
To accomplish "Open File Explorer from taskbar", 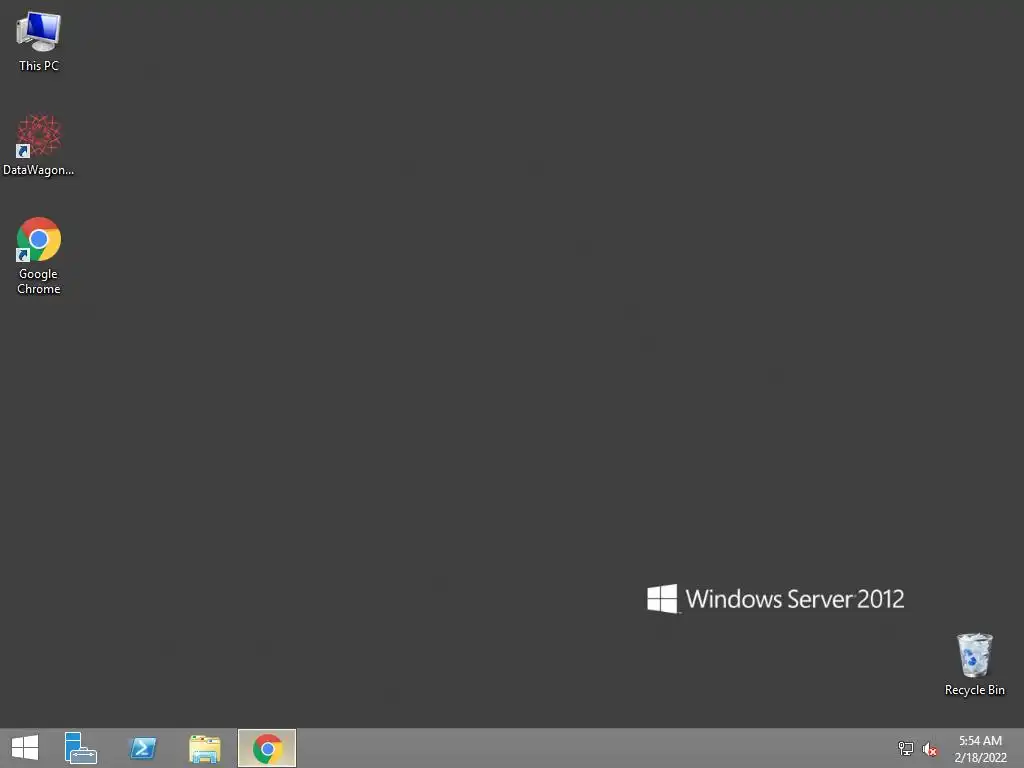I will (x=204, y=748).
